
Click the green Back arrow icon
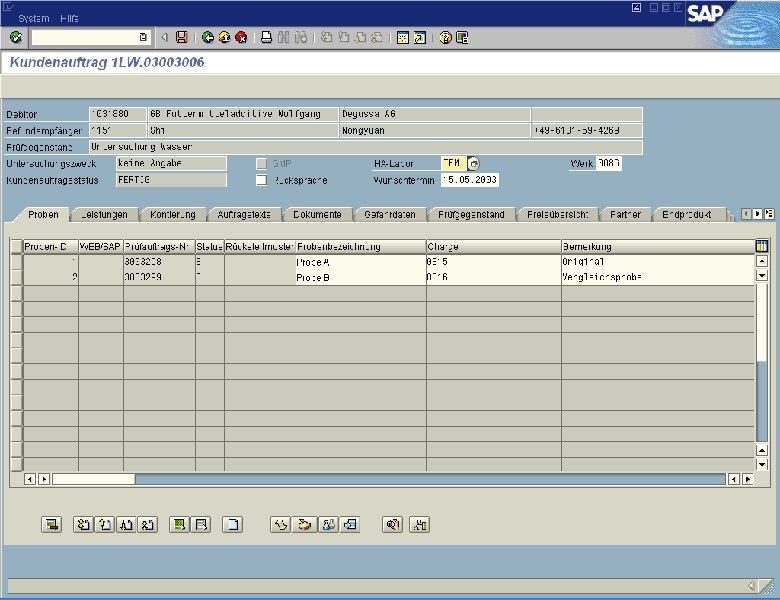pyautogui.click(x=207, y=37)
